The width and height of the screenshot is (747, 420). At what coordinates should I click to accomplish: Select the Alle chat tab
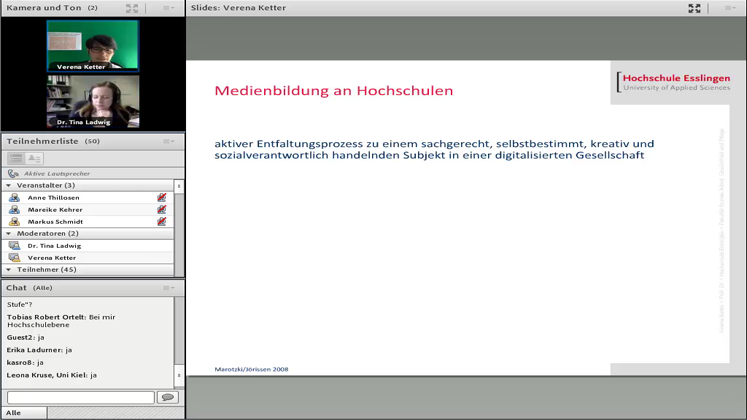(x=13, y=413)
